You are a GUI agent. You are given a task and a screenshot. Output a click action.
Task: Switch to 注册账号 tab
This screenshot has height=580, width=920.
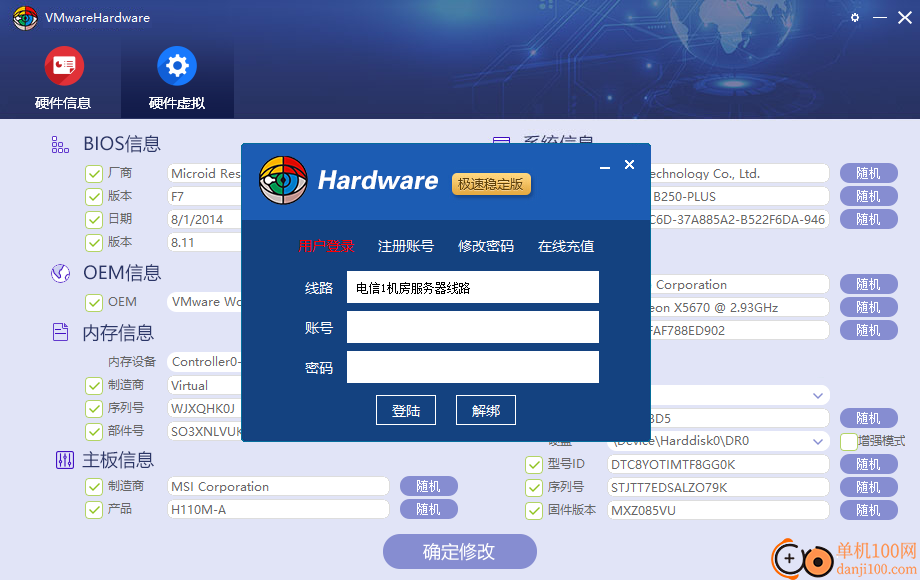[406, 246]
